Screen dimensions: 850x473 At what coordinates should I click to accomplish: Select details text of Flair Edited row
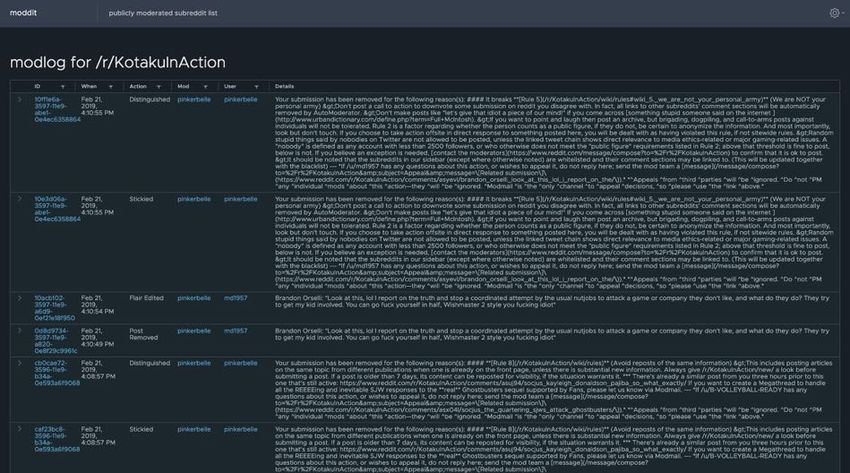[552, 302]
